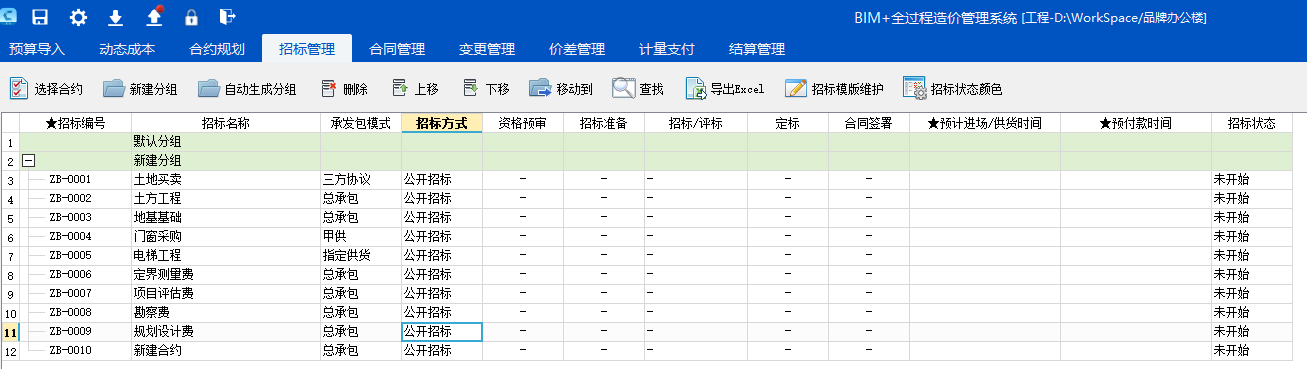The image size is (1307, 369).
Task: Select 勘察费 name cell
Action: pyautogui.click(x=225, y=313)
